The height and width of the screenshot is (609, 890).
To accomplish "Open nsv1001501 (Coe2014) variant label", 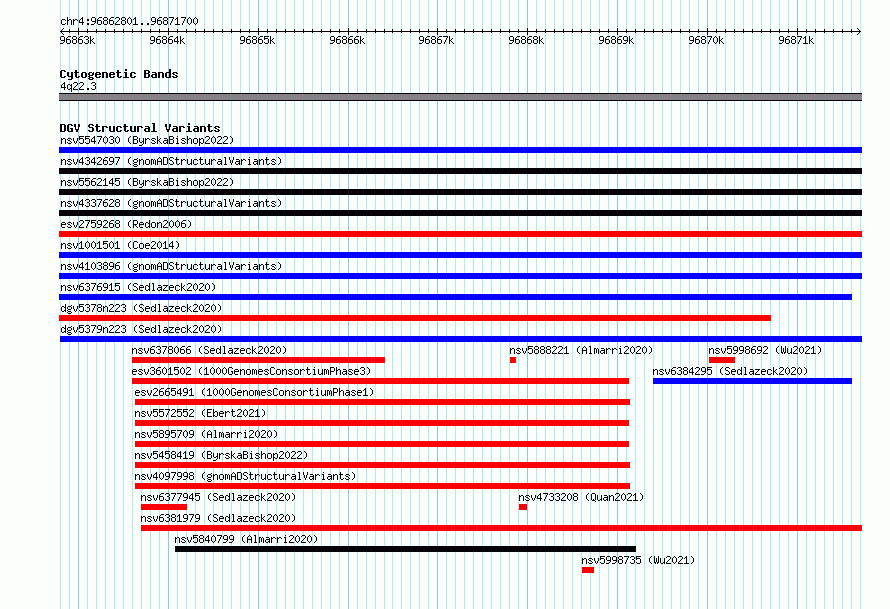I will coord(120,245).
